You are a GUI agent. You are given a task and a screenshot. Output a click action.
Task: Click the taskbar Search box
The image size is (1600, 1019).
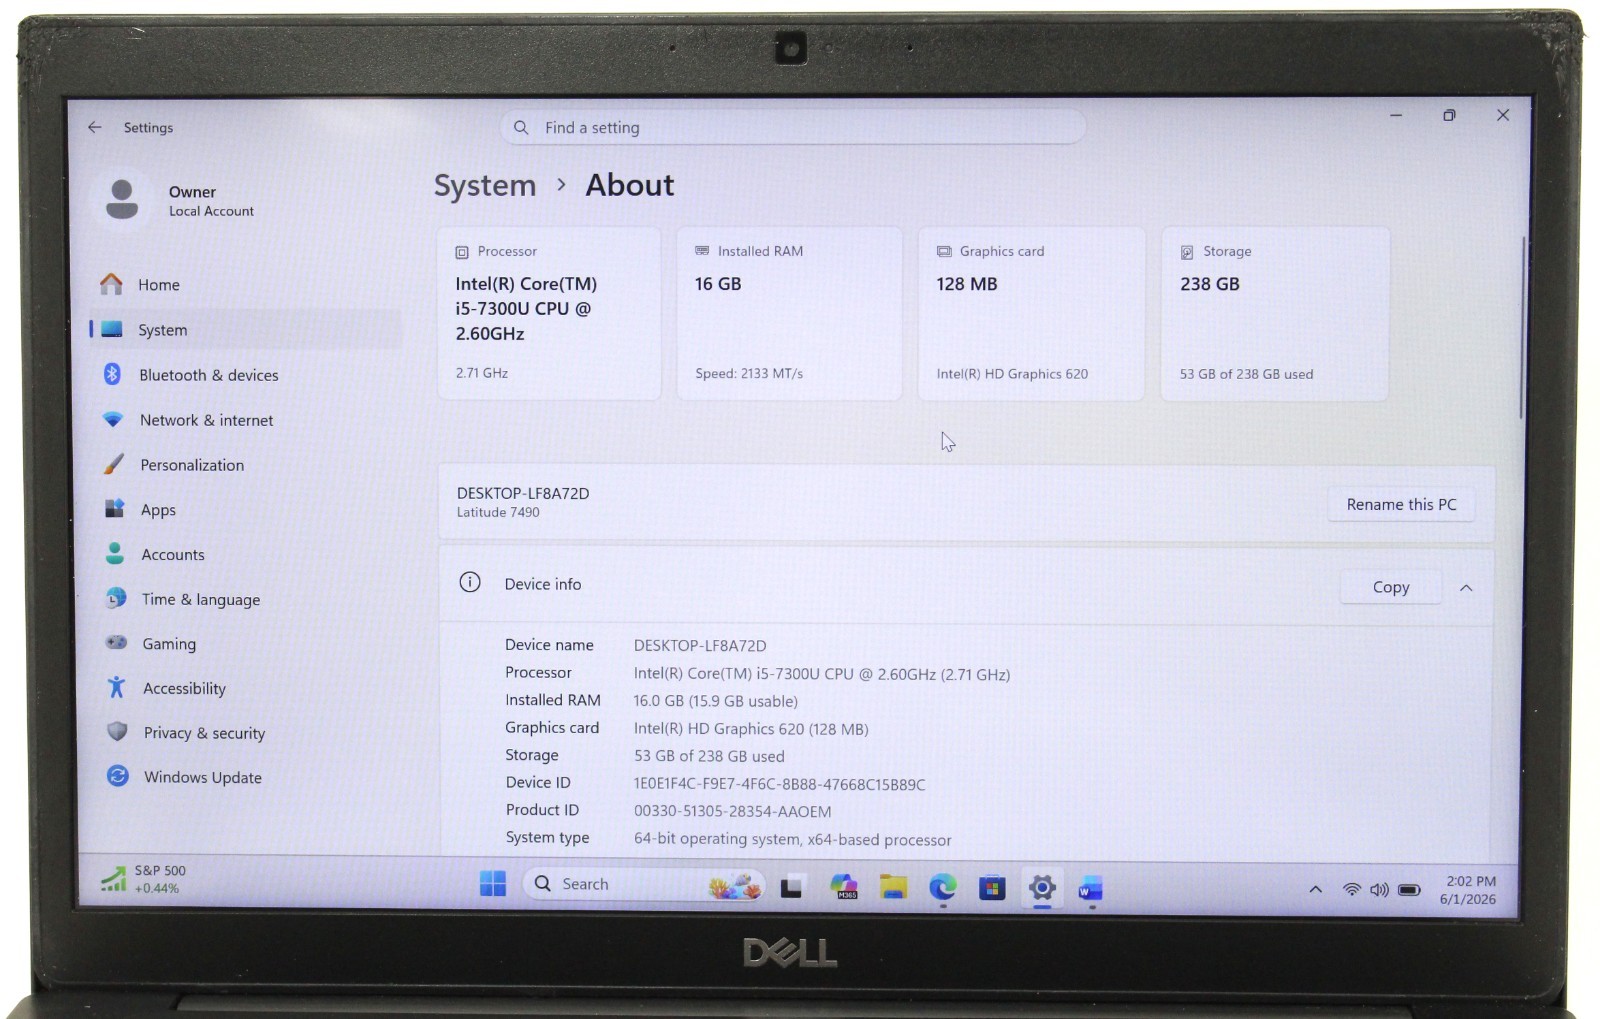pyautogui.click(x=645, y=884)
